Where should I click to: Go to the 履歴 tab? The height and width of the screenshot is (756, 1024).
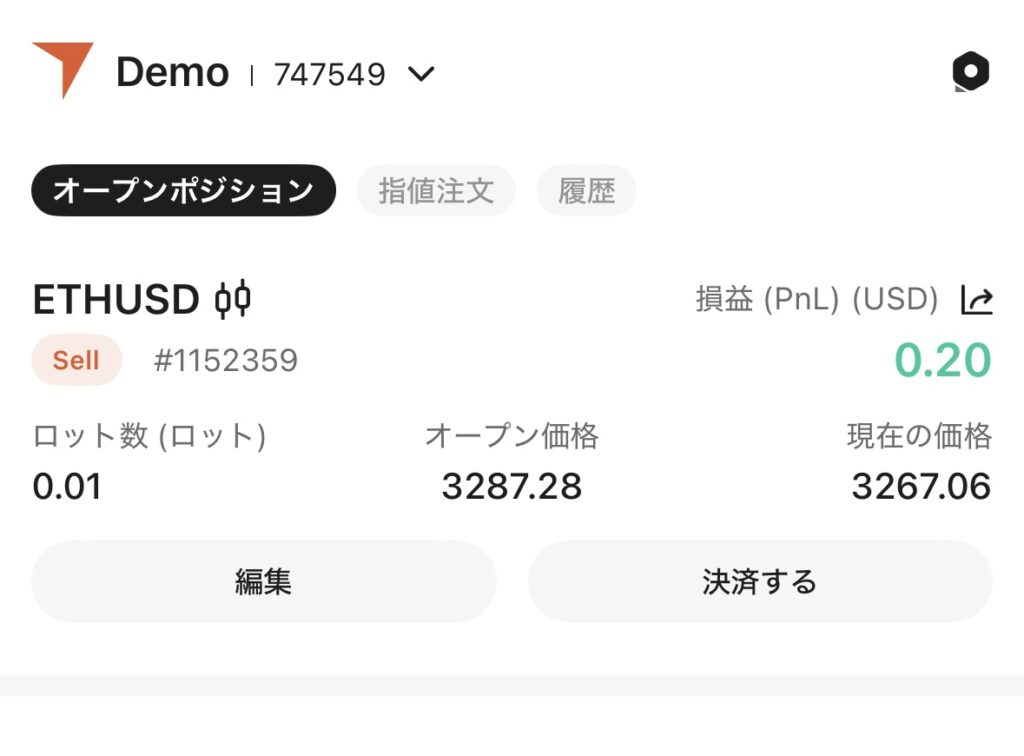[586, 190]
